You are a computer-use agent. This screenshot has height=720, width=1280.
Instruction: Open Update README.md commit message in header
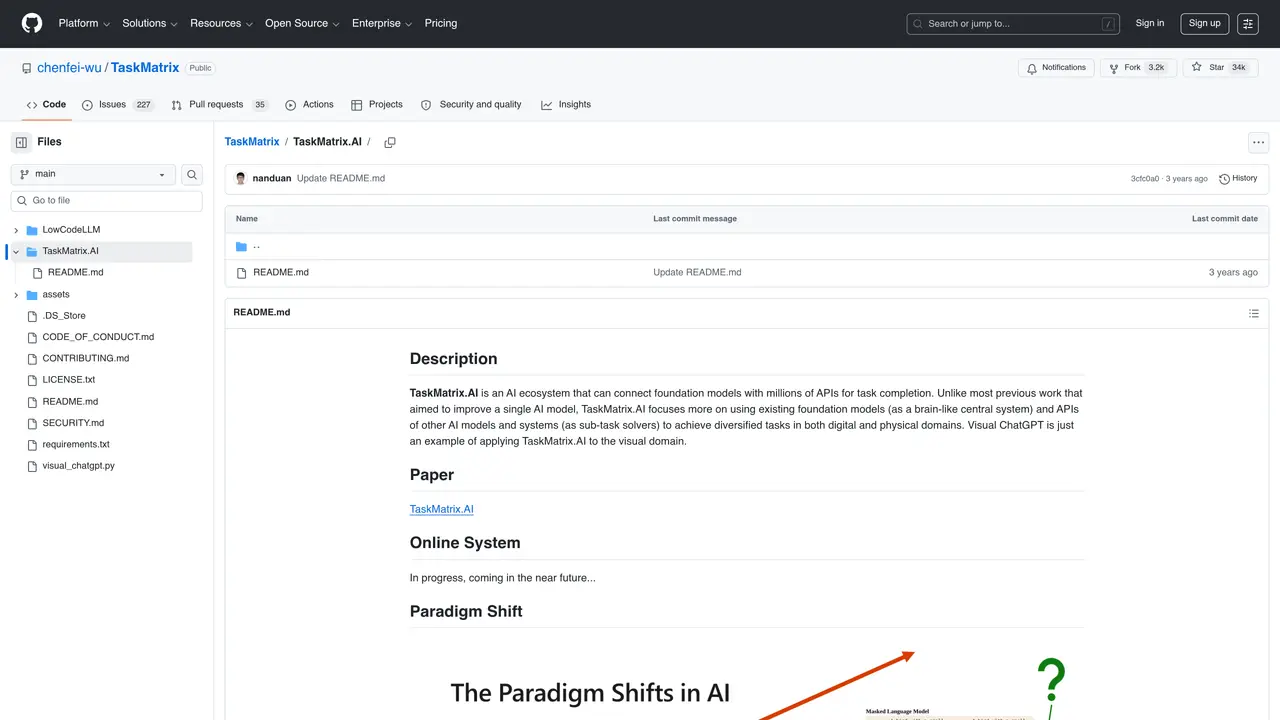pyautogui.click(x=341, y=178)
